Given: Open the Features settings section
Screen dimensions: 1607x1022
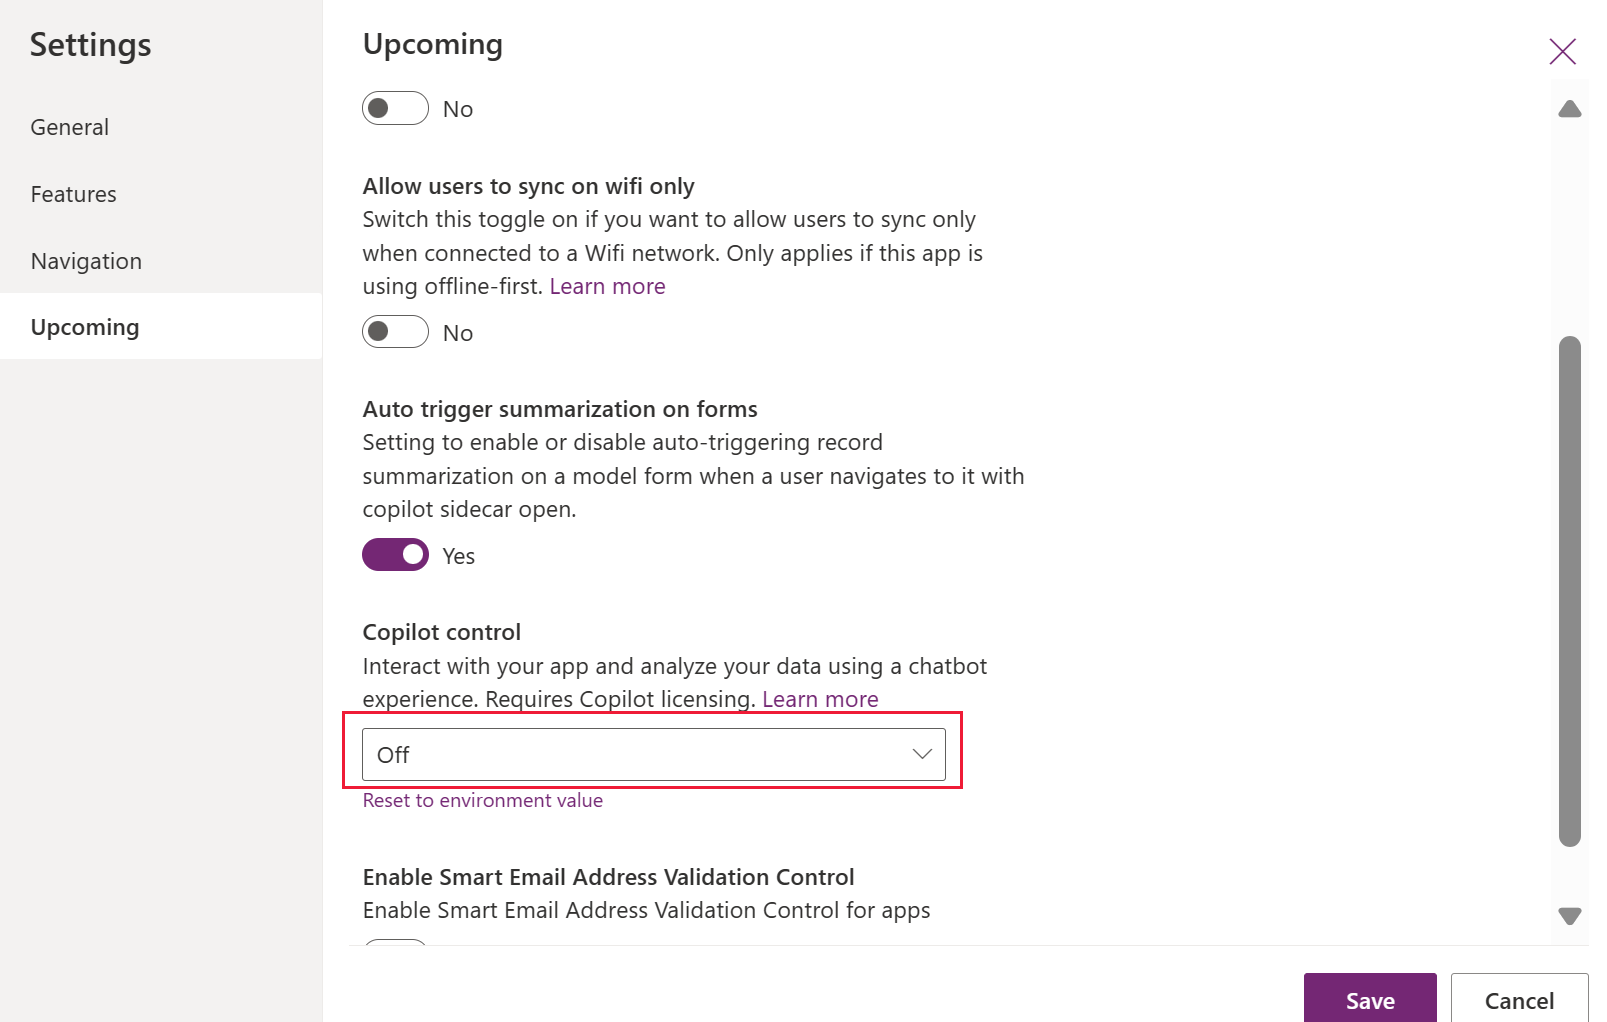Looking at the screenshot, I should [x=73, y=194].
